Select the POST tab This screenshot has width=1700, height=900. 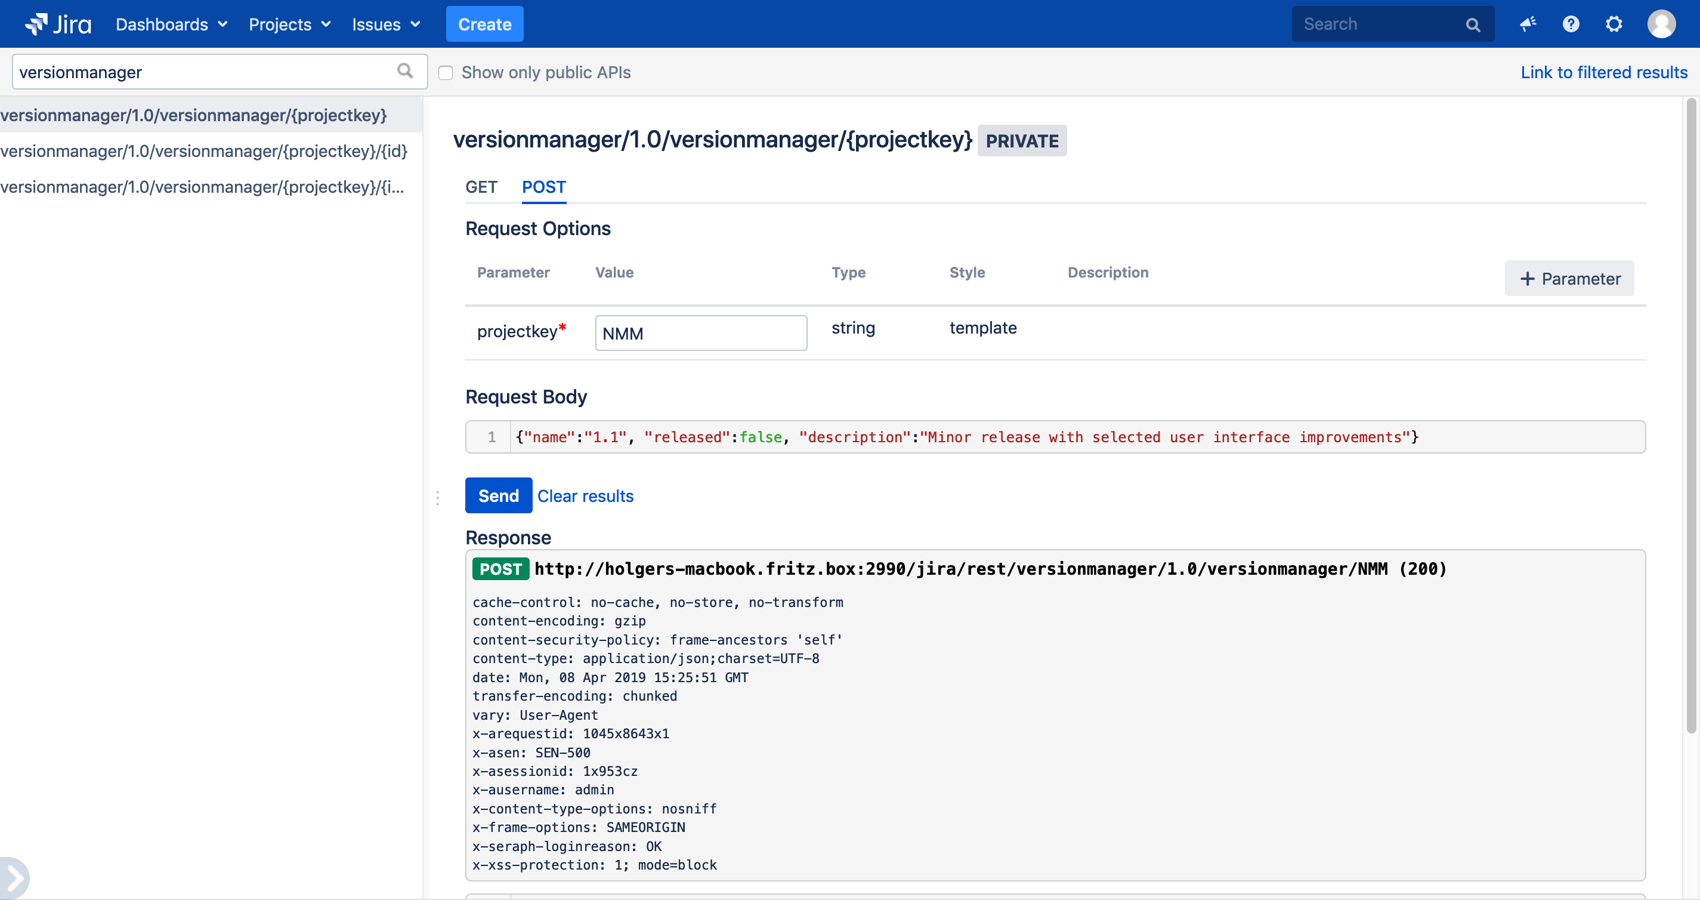544,187
